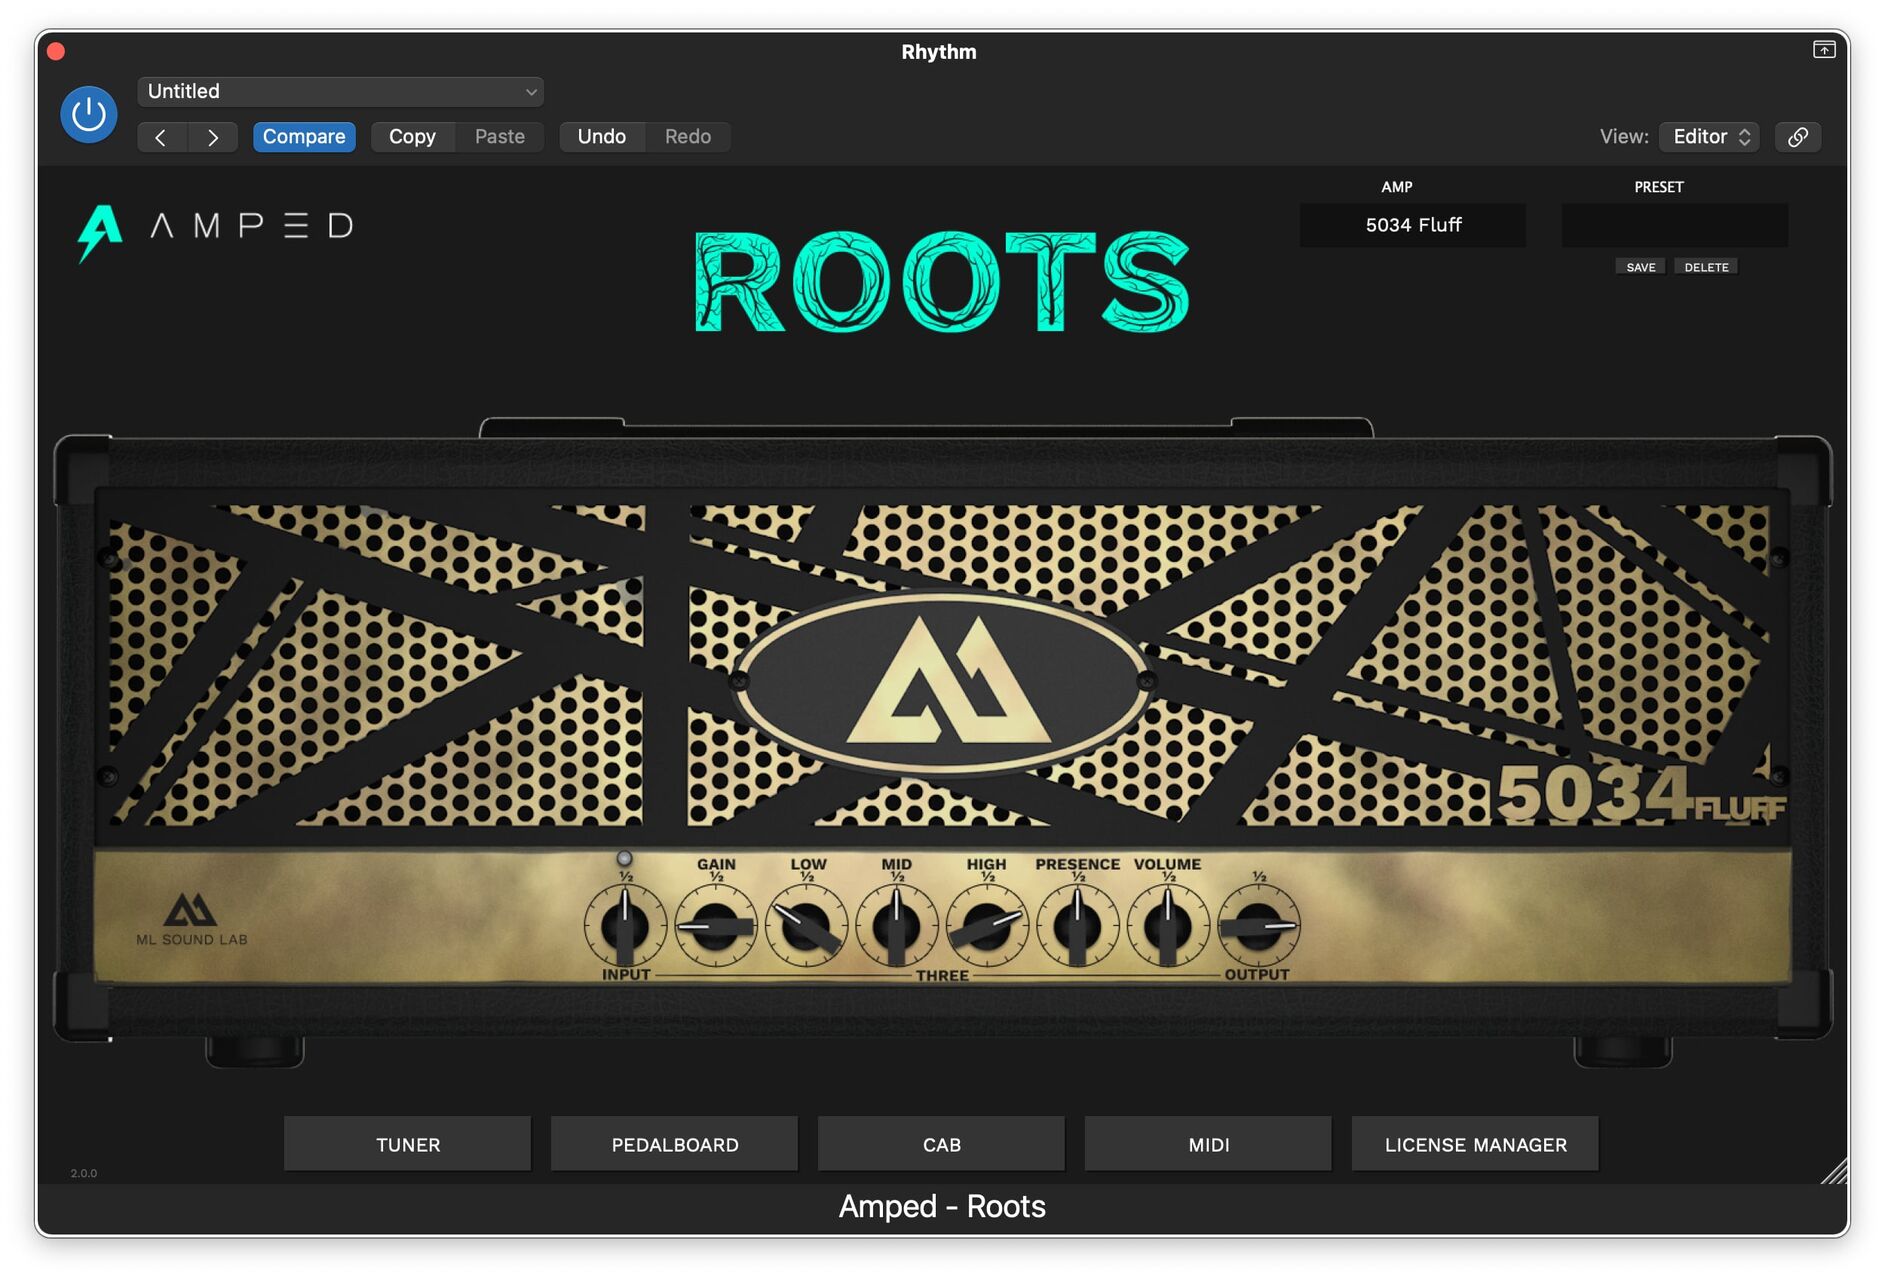1885x1279 pixels.
Task: Click the link icon button
Action: click(1798, 137)
